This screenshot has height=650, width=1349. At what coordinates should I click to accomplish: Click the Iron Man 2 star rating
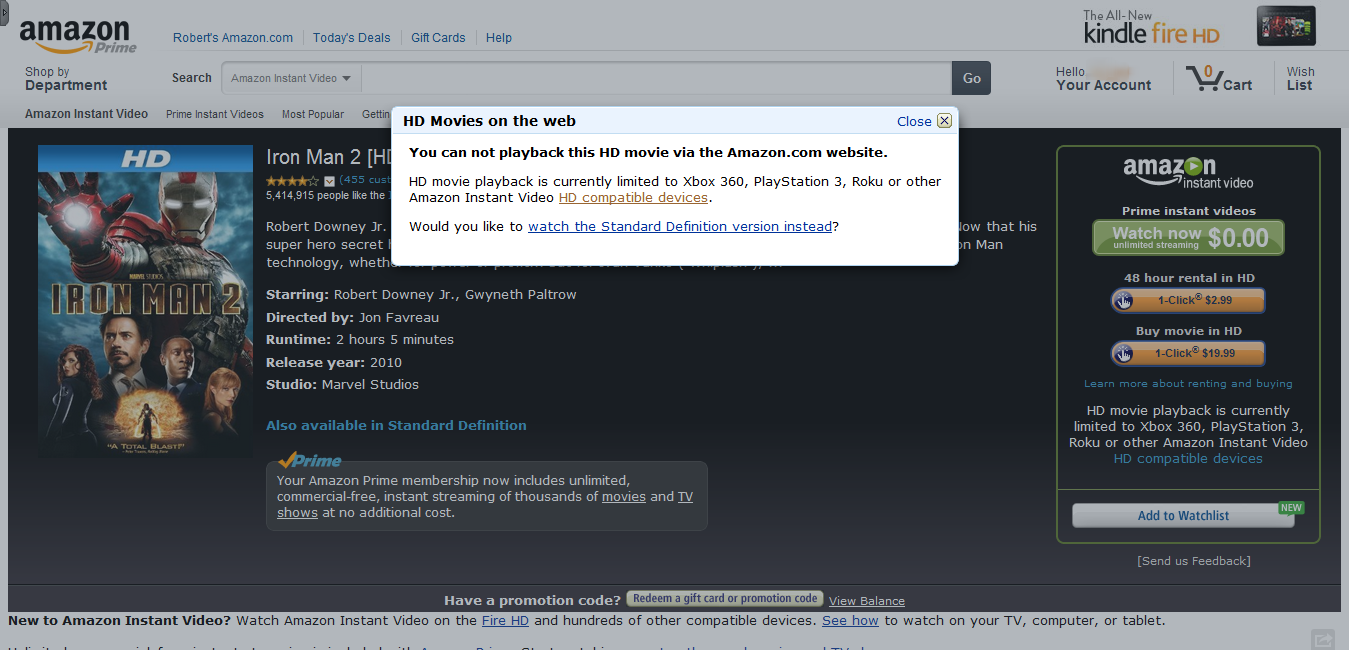click(x=293, y=181)
